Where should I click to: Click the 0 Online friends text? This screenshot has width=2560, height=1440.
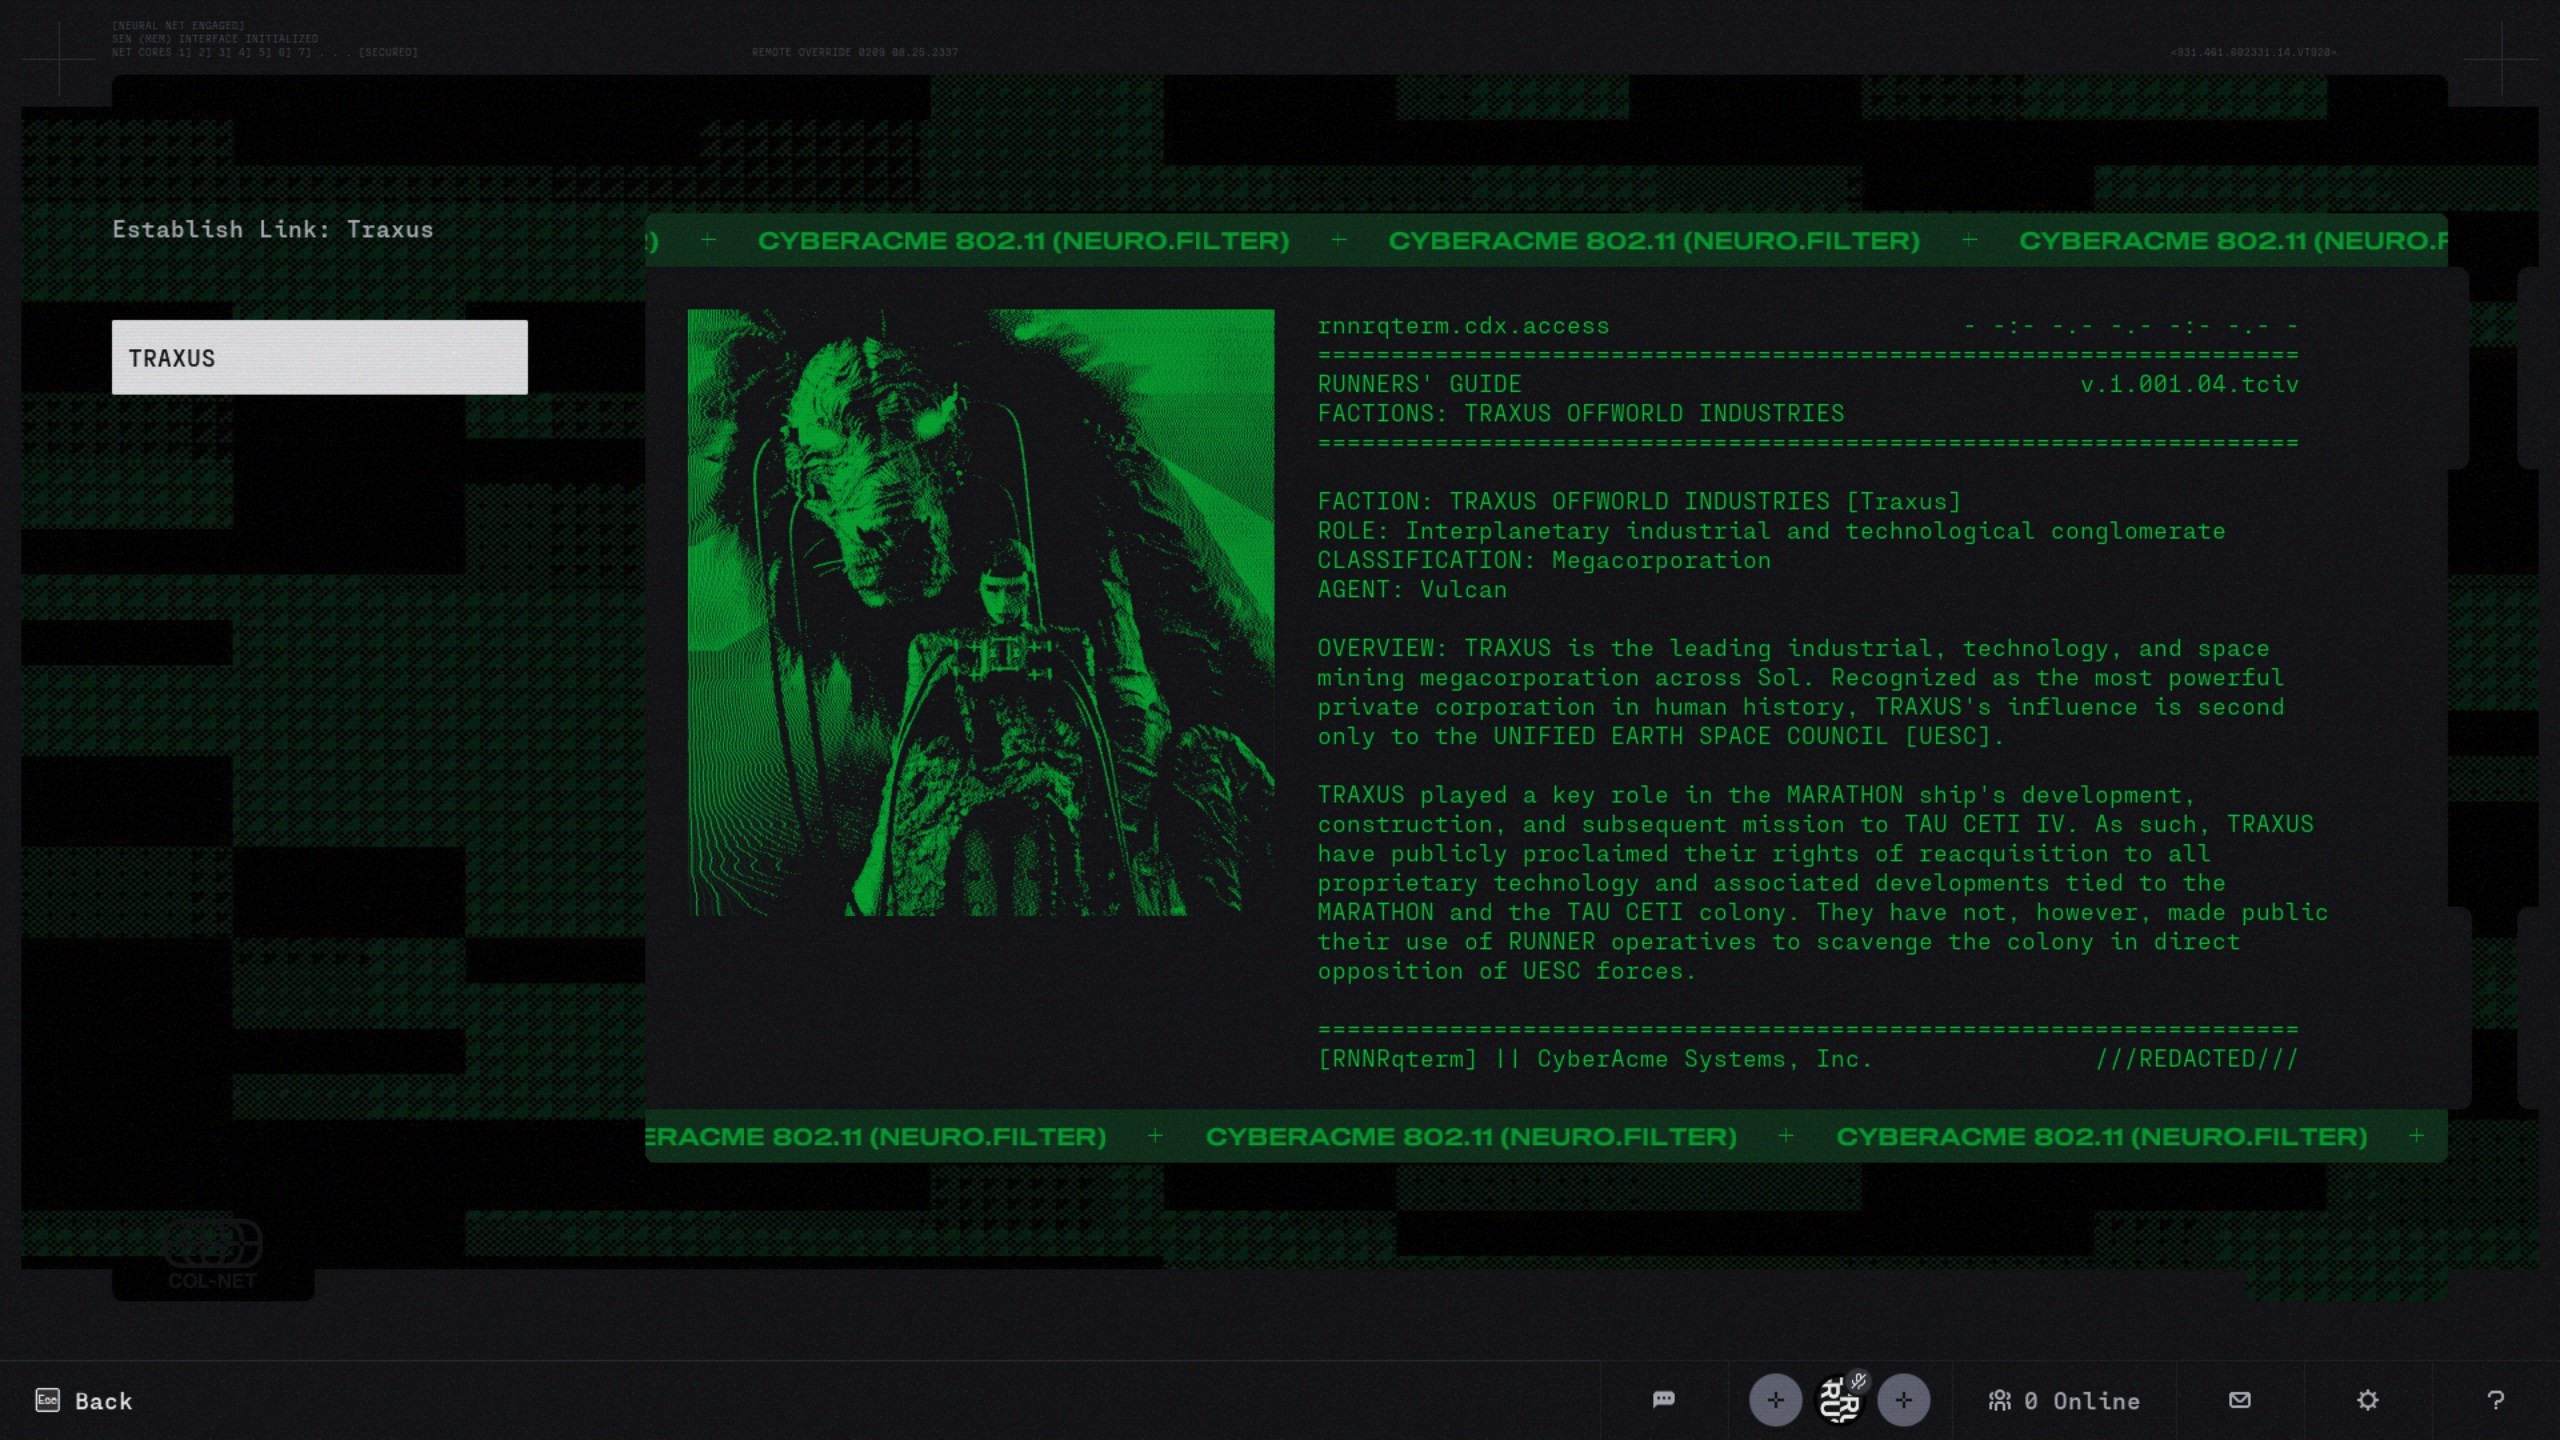(2082, 1401)
